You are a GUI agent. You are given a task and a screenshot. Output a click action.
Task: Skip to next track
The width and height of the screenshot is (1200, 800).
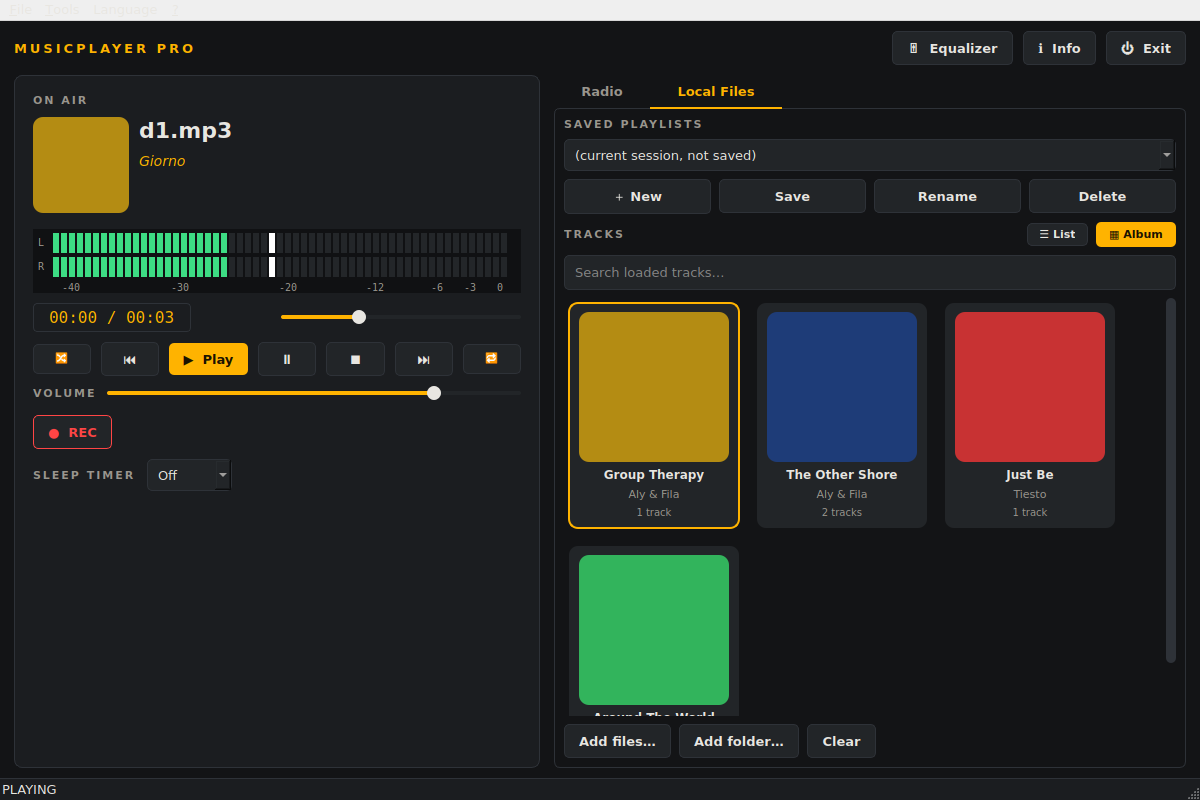pos(424,359)
